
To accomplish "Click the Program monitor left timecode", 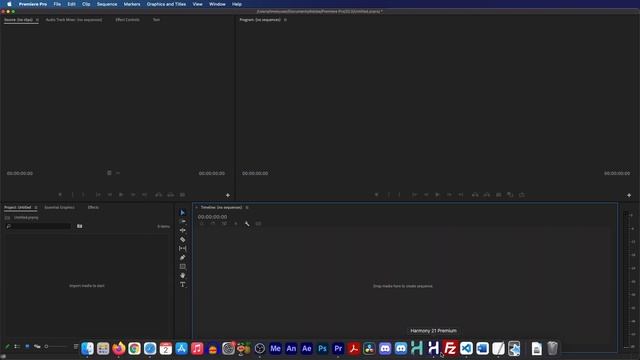I will [255, 173].
